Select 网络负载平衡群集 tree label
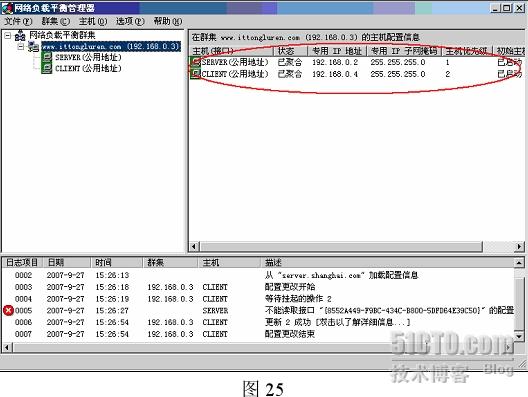 point(62,35)
